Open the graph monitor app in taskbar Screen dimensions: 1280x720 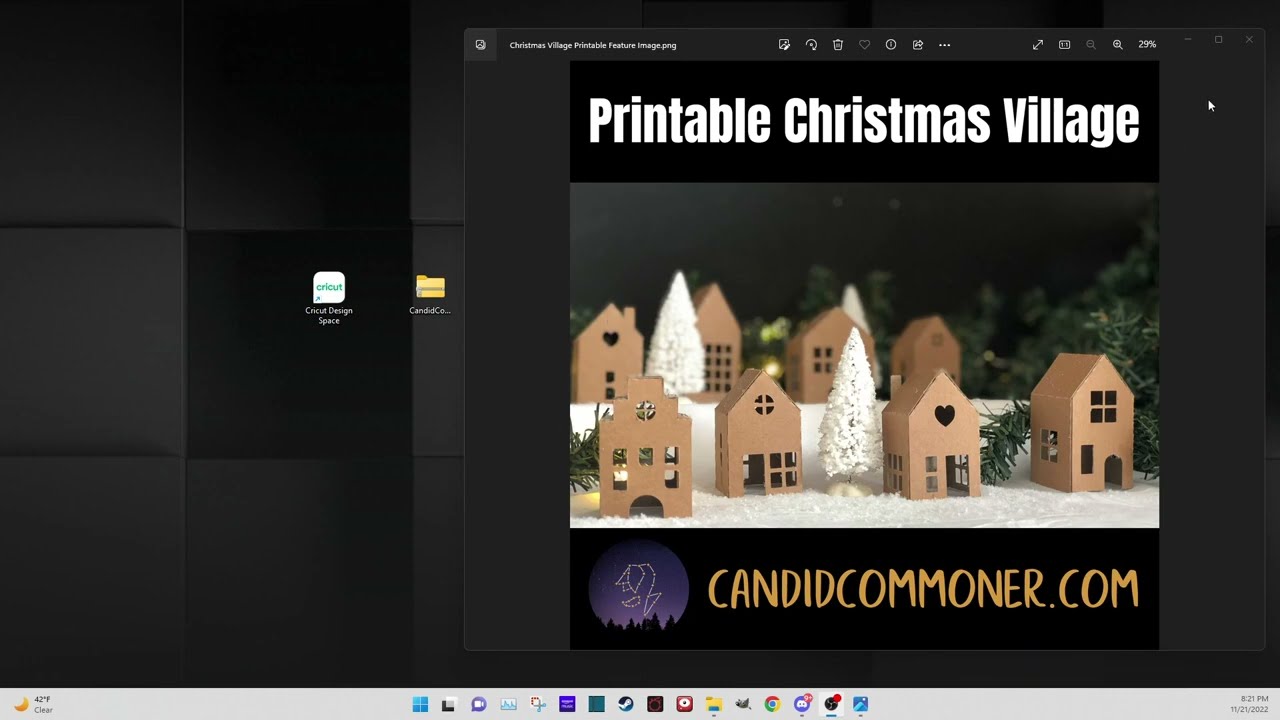(x=508, y=704)
